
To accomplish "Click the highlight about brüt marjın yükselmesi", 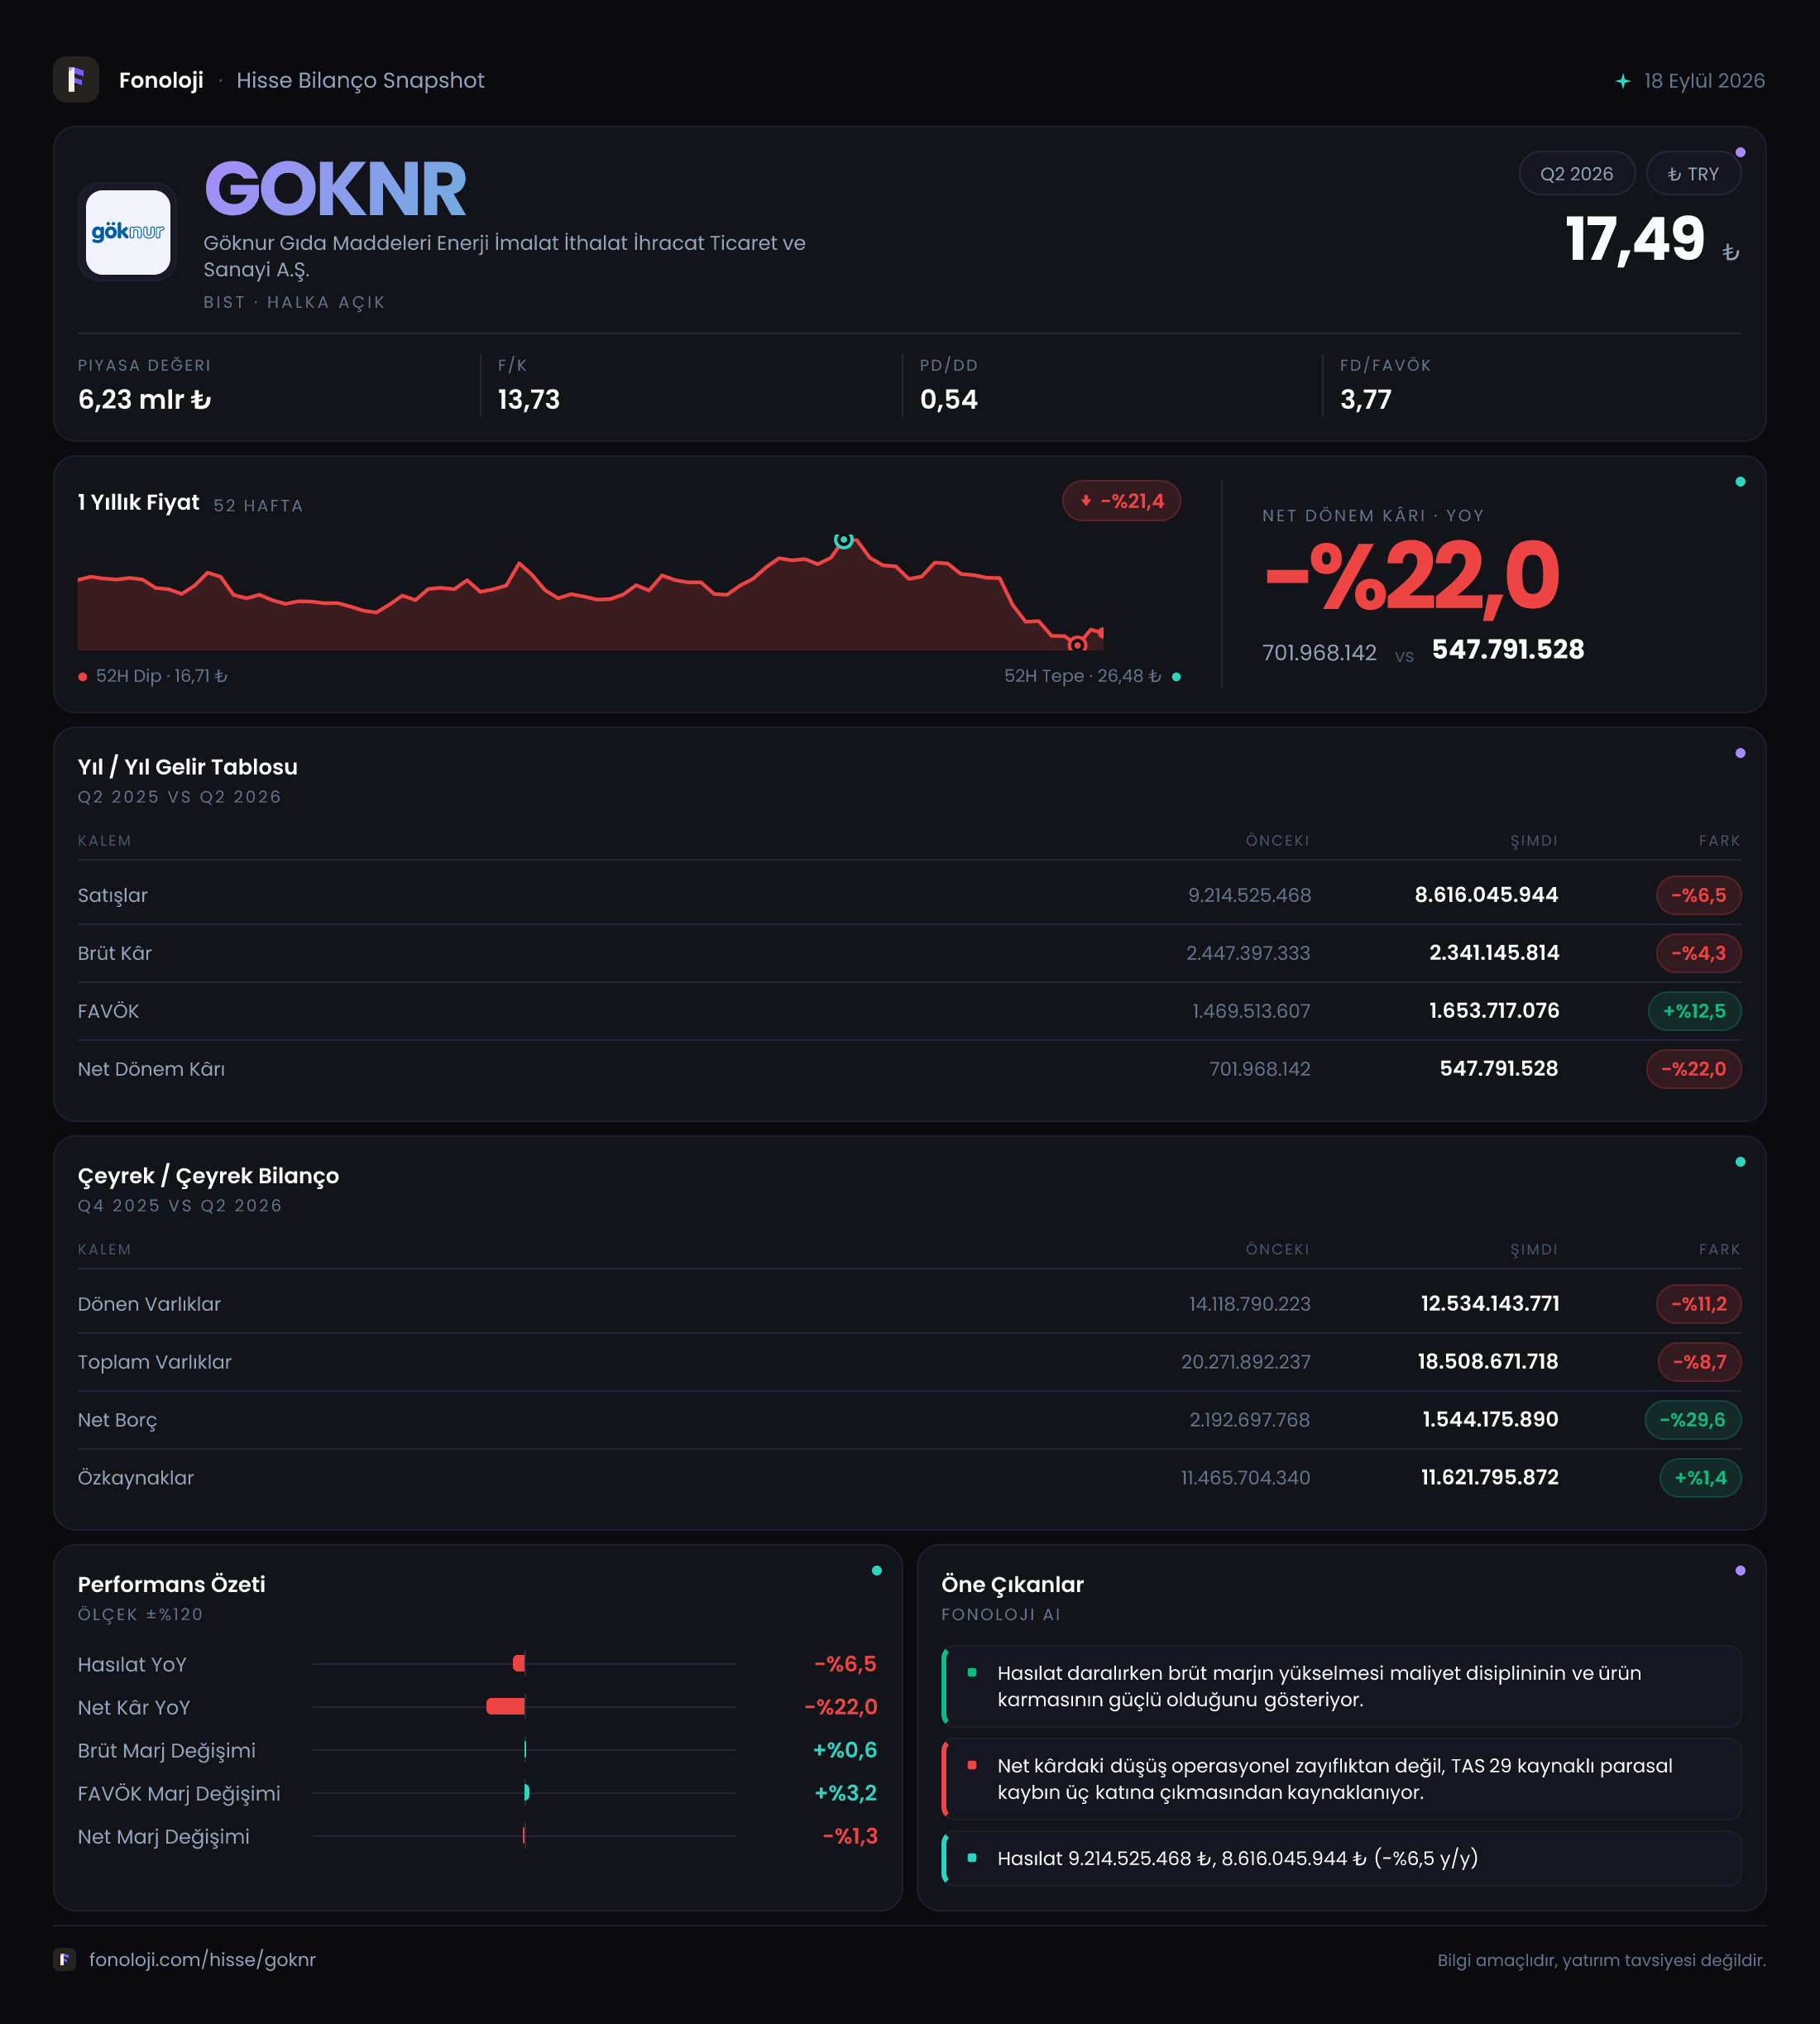I will [x=1341, y=1686].
